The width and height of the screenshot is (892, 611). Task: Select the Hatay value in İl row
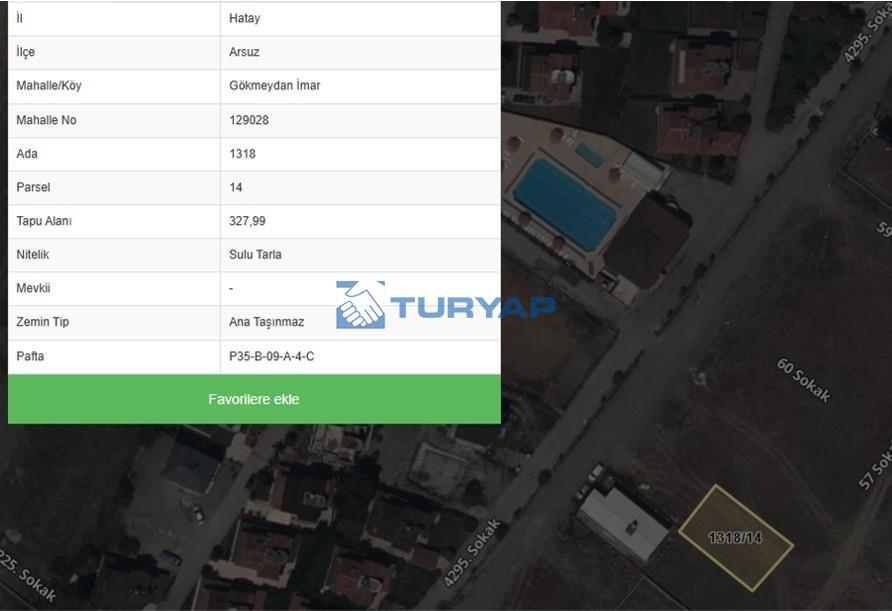click(x=244, y=18)
